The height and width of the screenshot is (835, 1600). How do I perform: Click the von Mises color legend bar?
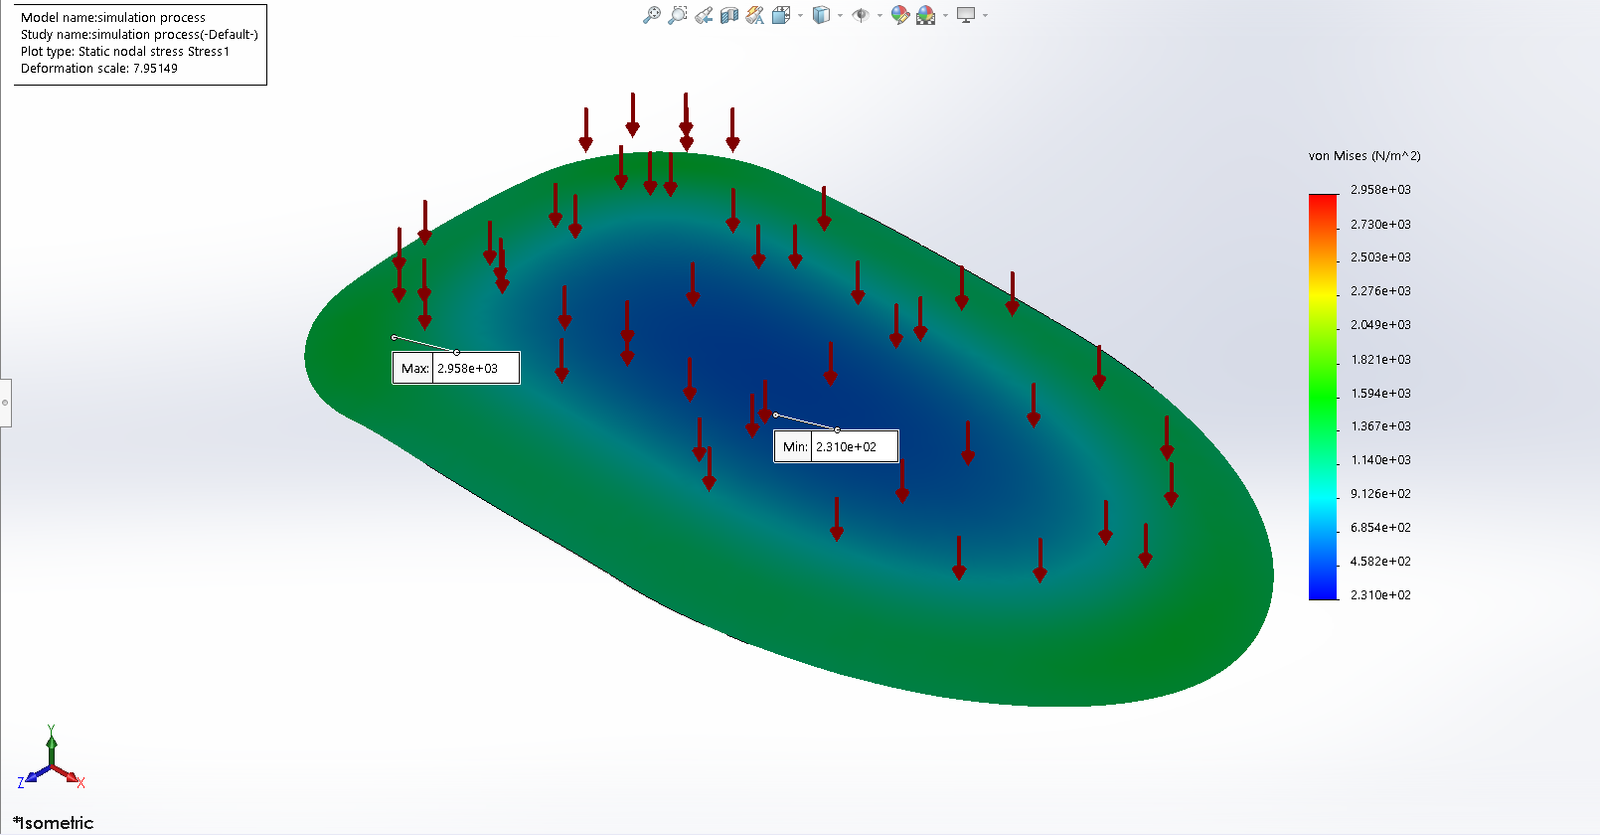[1323, 397]
